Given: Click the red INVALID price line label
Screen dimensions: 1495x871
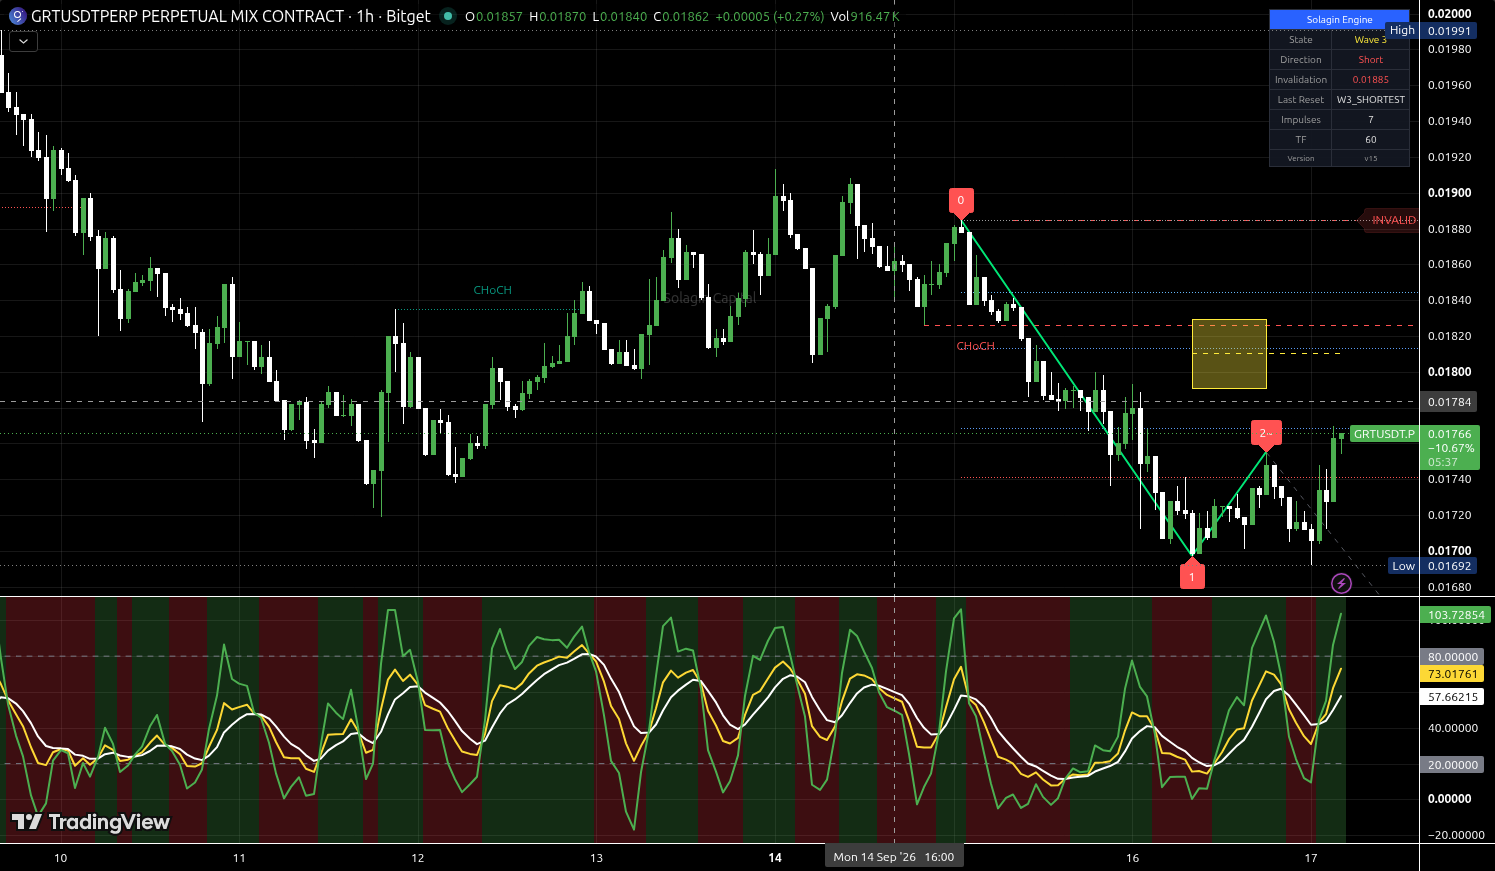Looking at the screenshot, I should pos(1392,220).
